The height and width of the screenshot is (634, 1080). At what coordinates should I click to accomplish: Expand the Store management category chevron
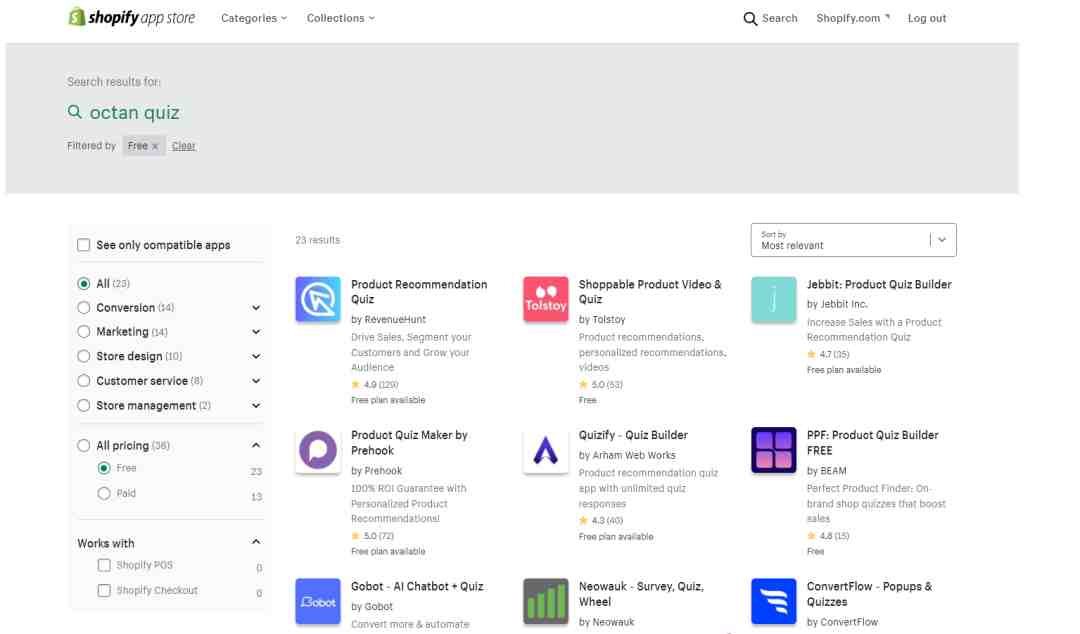coord(256,405)
